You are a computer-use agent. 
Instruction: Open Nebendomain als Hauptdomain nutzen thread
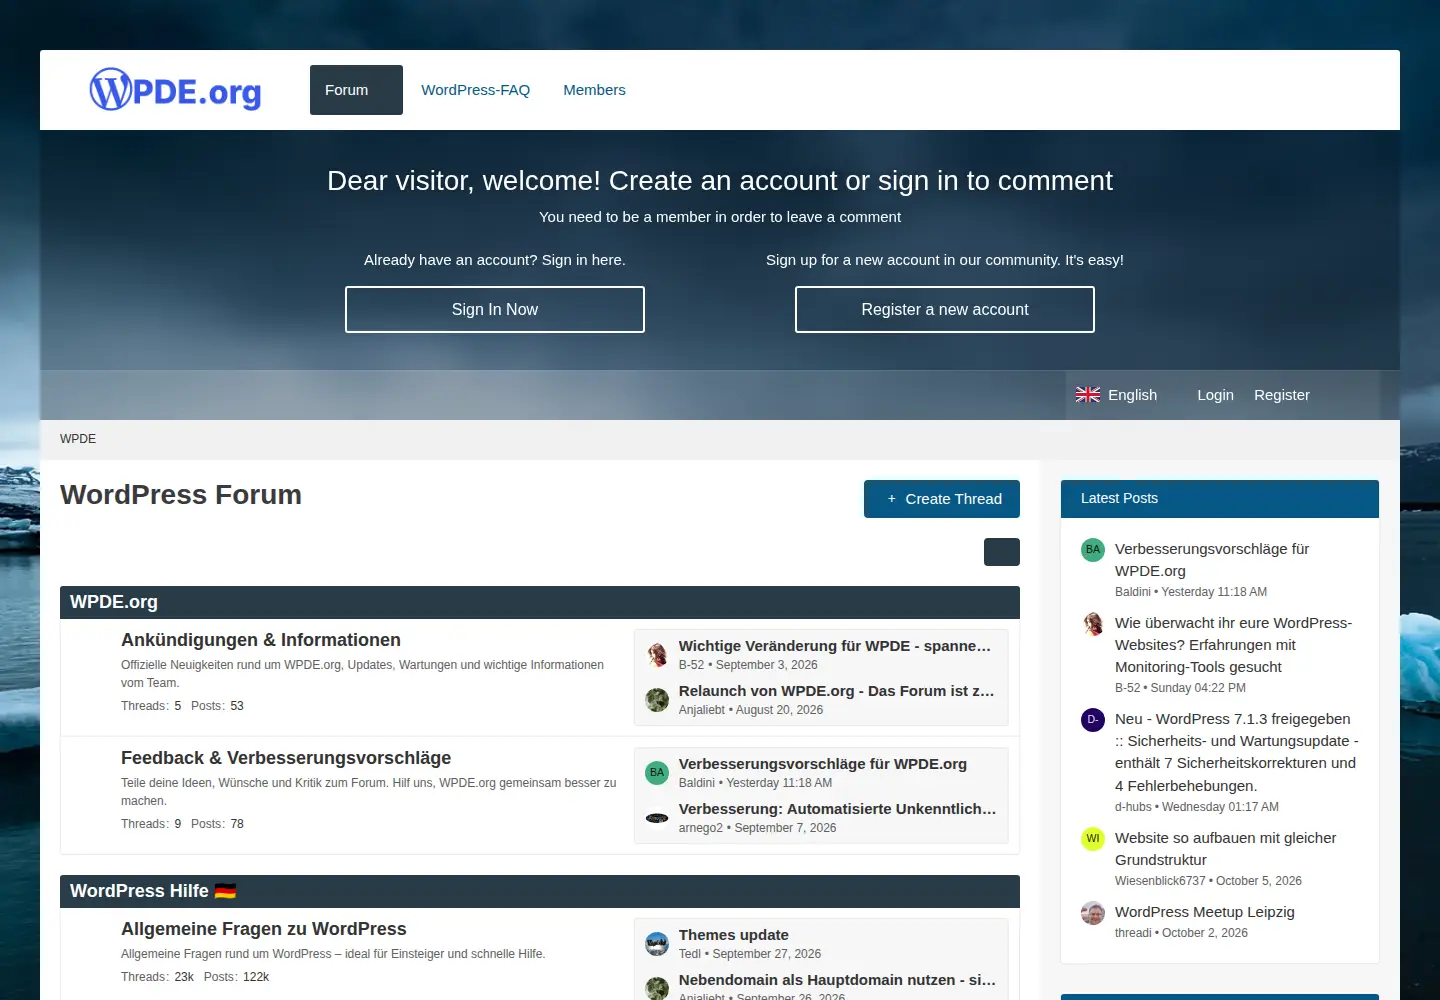pos(837,980)
